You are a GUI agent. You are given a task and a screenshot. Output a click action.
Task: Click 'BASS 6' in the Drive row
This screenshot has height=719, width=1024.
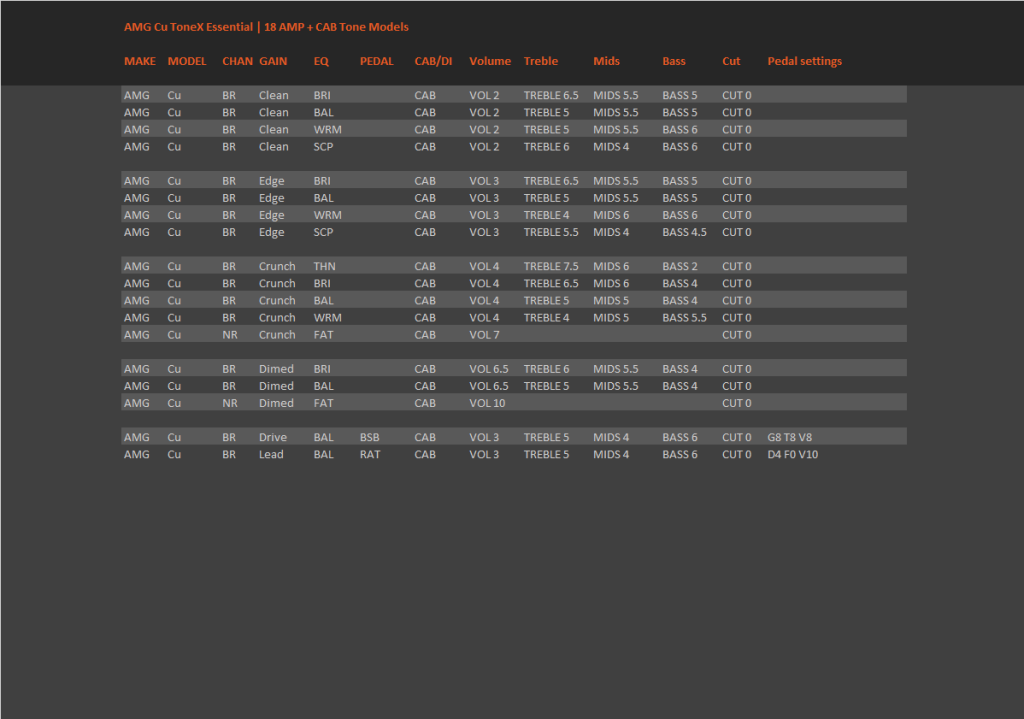tap(680, 437)
